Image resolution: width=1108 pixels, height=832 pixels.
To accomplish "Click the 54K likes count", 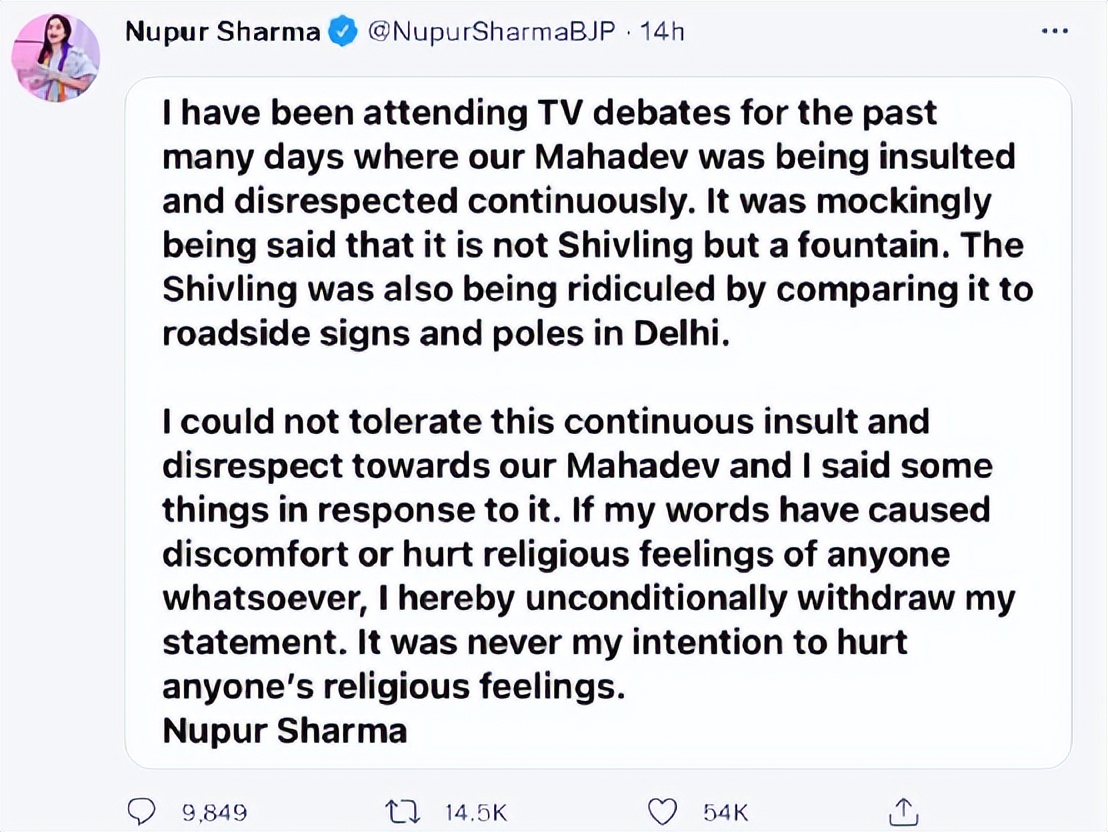I will pyautogui.click(x=725, y=810).
